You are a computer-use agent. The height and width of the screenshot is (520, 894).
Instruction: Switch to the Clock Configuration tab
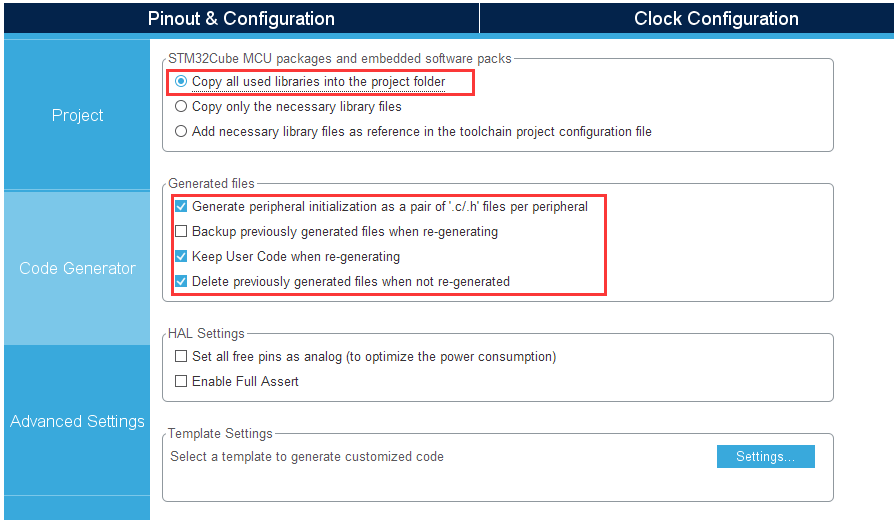click(x=716, y=18)
